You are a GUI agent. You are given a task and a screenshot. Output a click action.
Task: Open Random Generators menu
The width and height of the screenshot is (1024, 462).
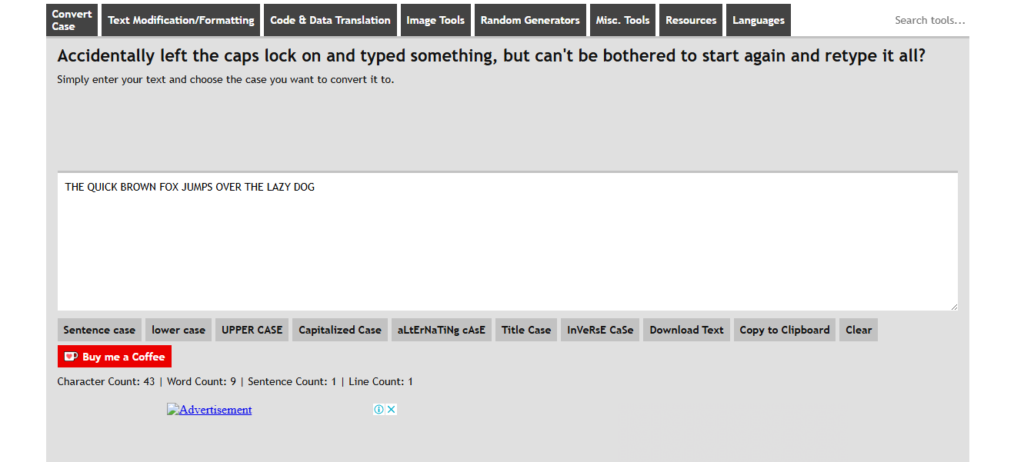[x=530, y=20]
